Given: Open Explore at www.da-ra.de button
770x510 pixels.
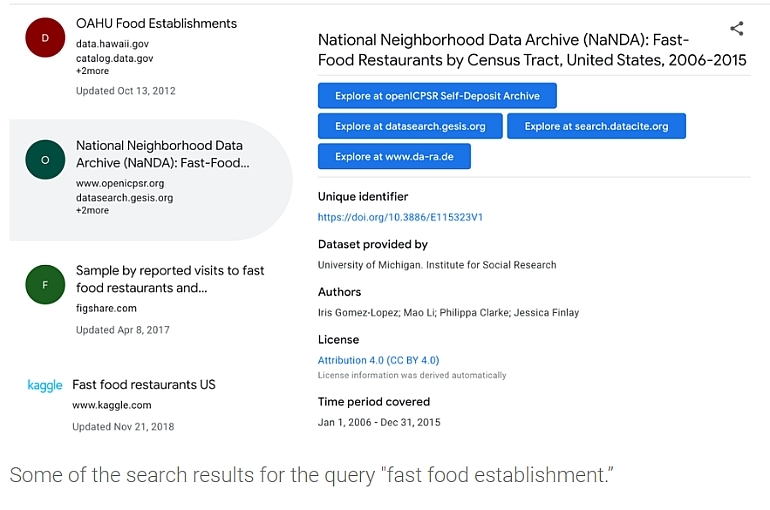Looking at the screenshot, I should pos(394,156).
